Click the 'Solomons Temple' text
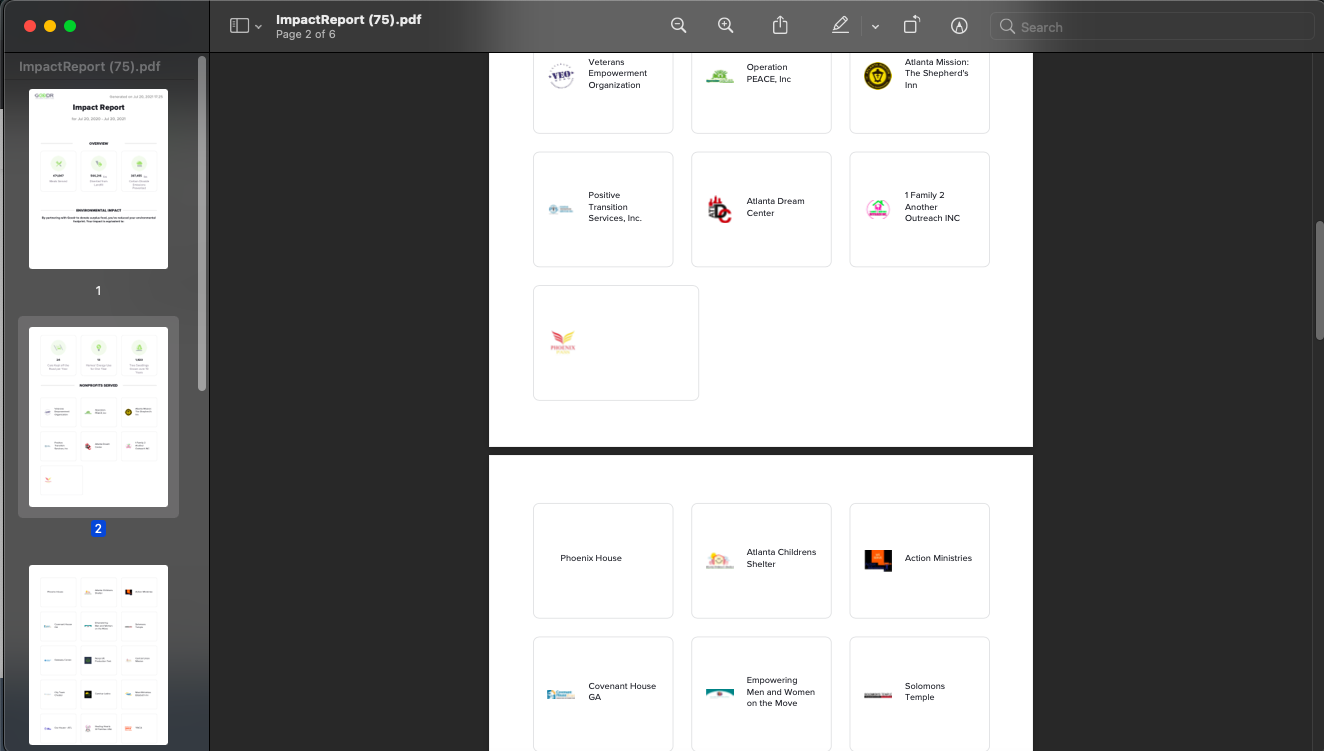Screen dimensions: 1324x751 [924, 692]
